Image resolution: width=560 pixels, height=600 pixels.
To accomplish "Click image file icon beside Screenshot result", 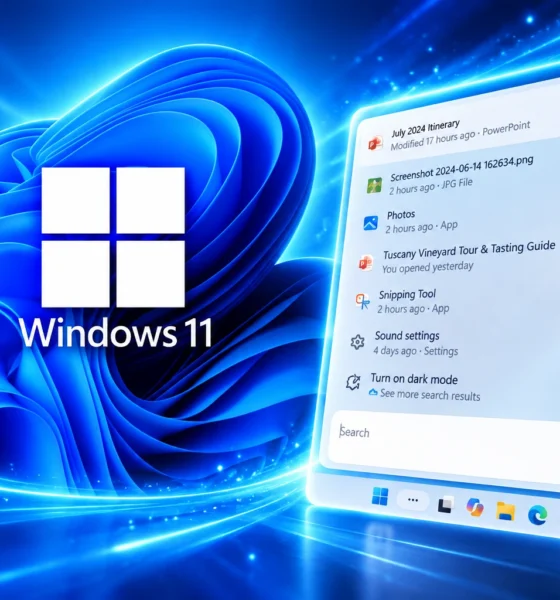I will coord(374,185).
